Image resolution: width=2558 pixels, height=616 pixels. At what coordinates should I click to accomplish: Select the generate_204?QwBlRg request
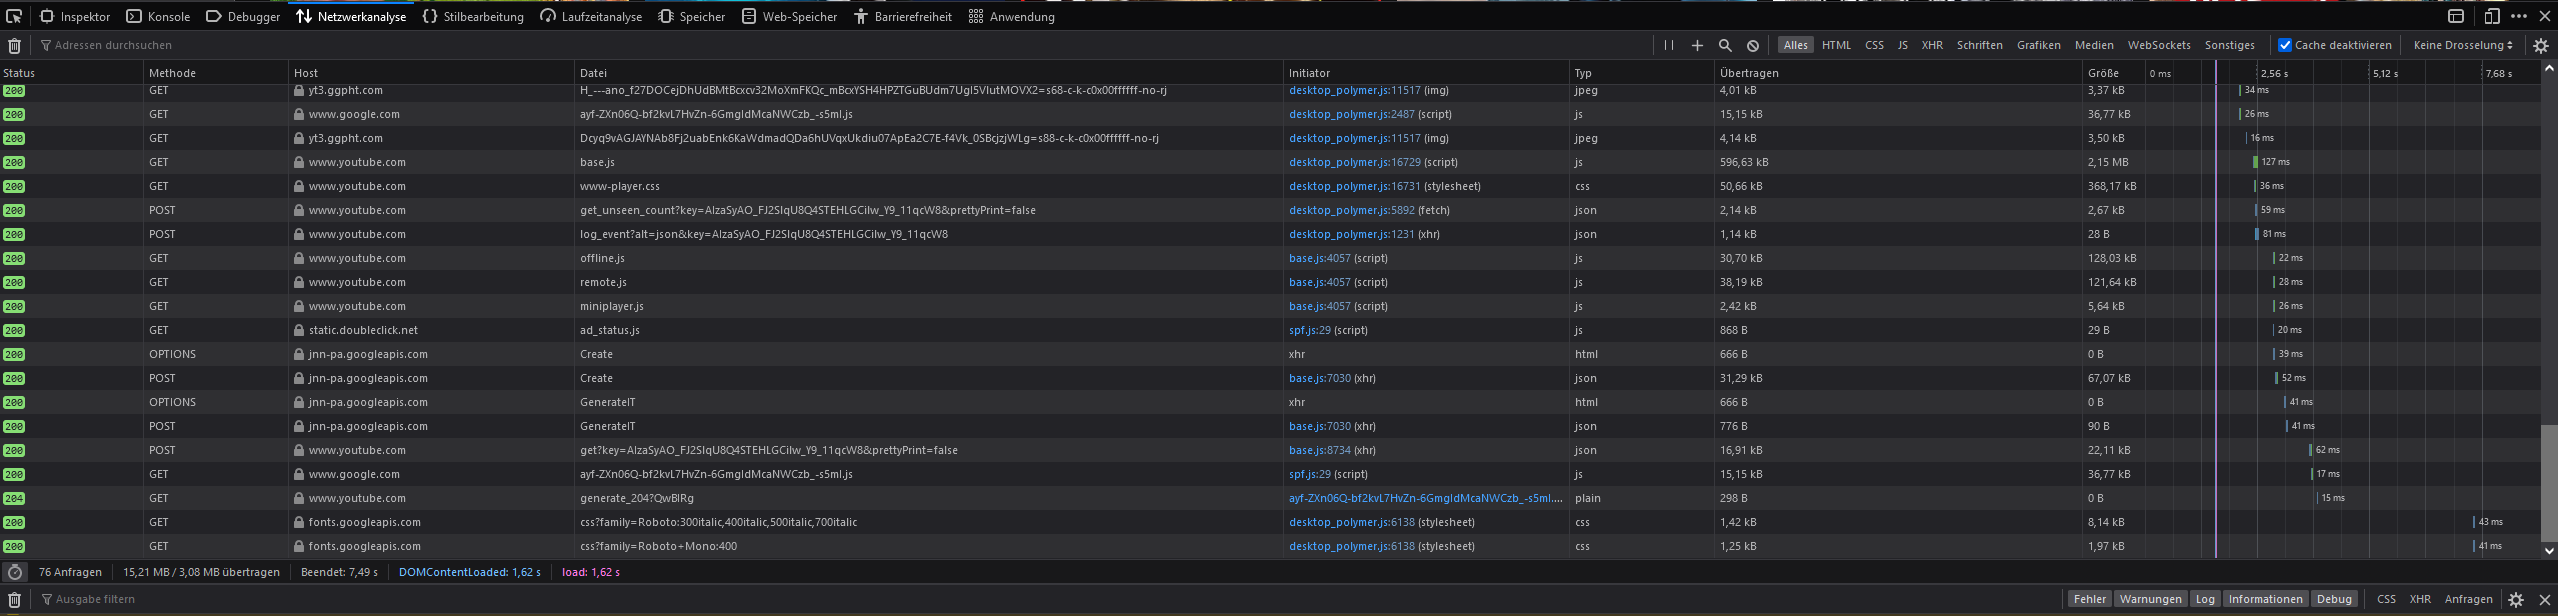point(1270,498)
